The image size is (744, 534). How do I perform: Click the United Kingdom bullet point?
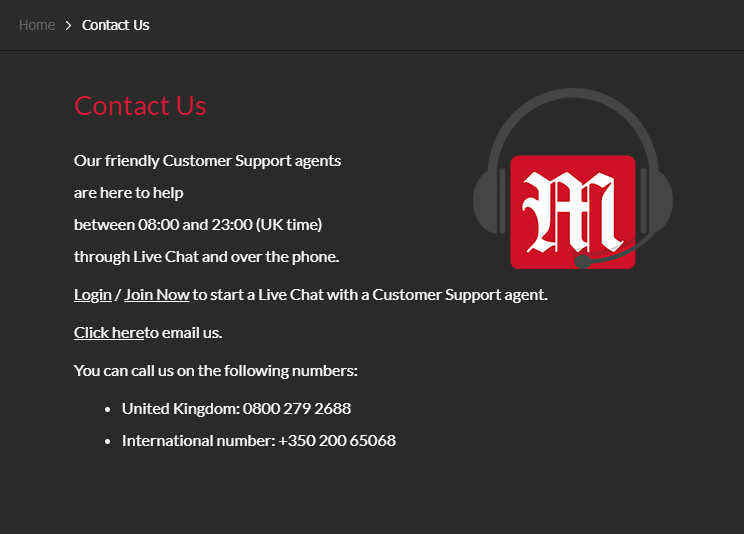(x=108, y=409)
